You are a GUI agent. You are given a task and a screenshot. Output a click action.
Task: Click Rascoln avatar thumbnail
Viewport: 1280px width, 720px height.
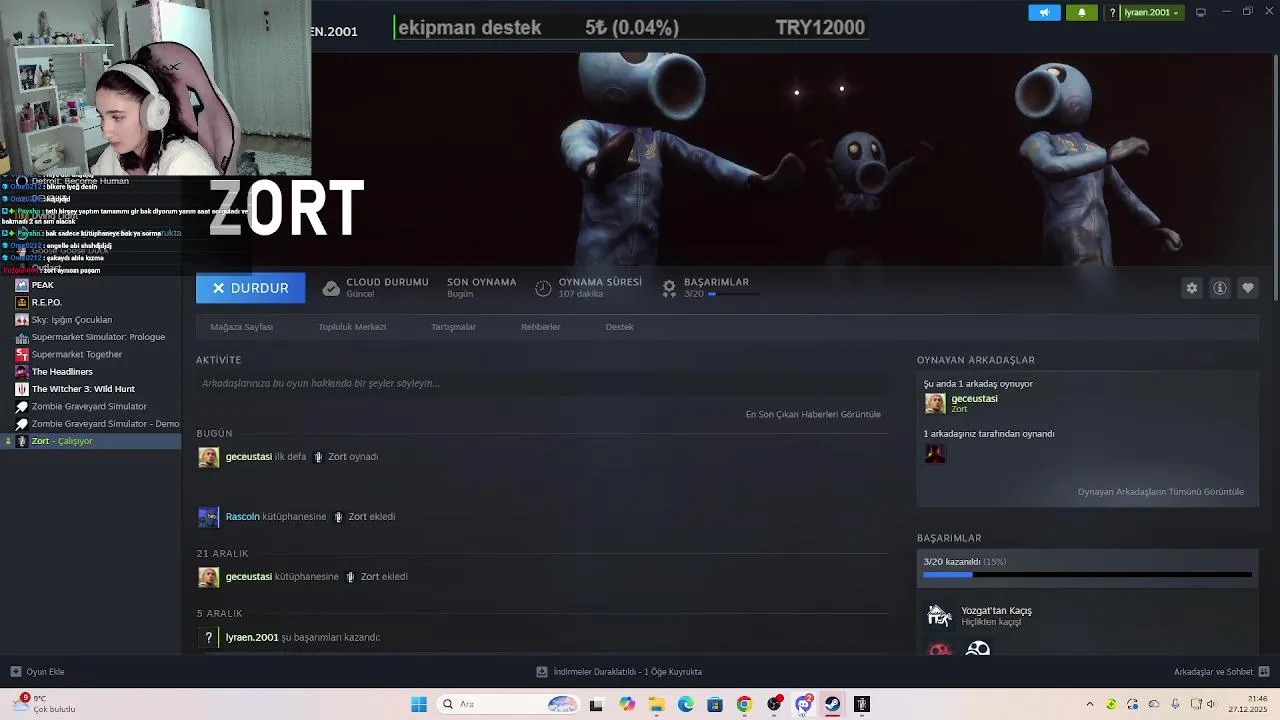[208, 517]
